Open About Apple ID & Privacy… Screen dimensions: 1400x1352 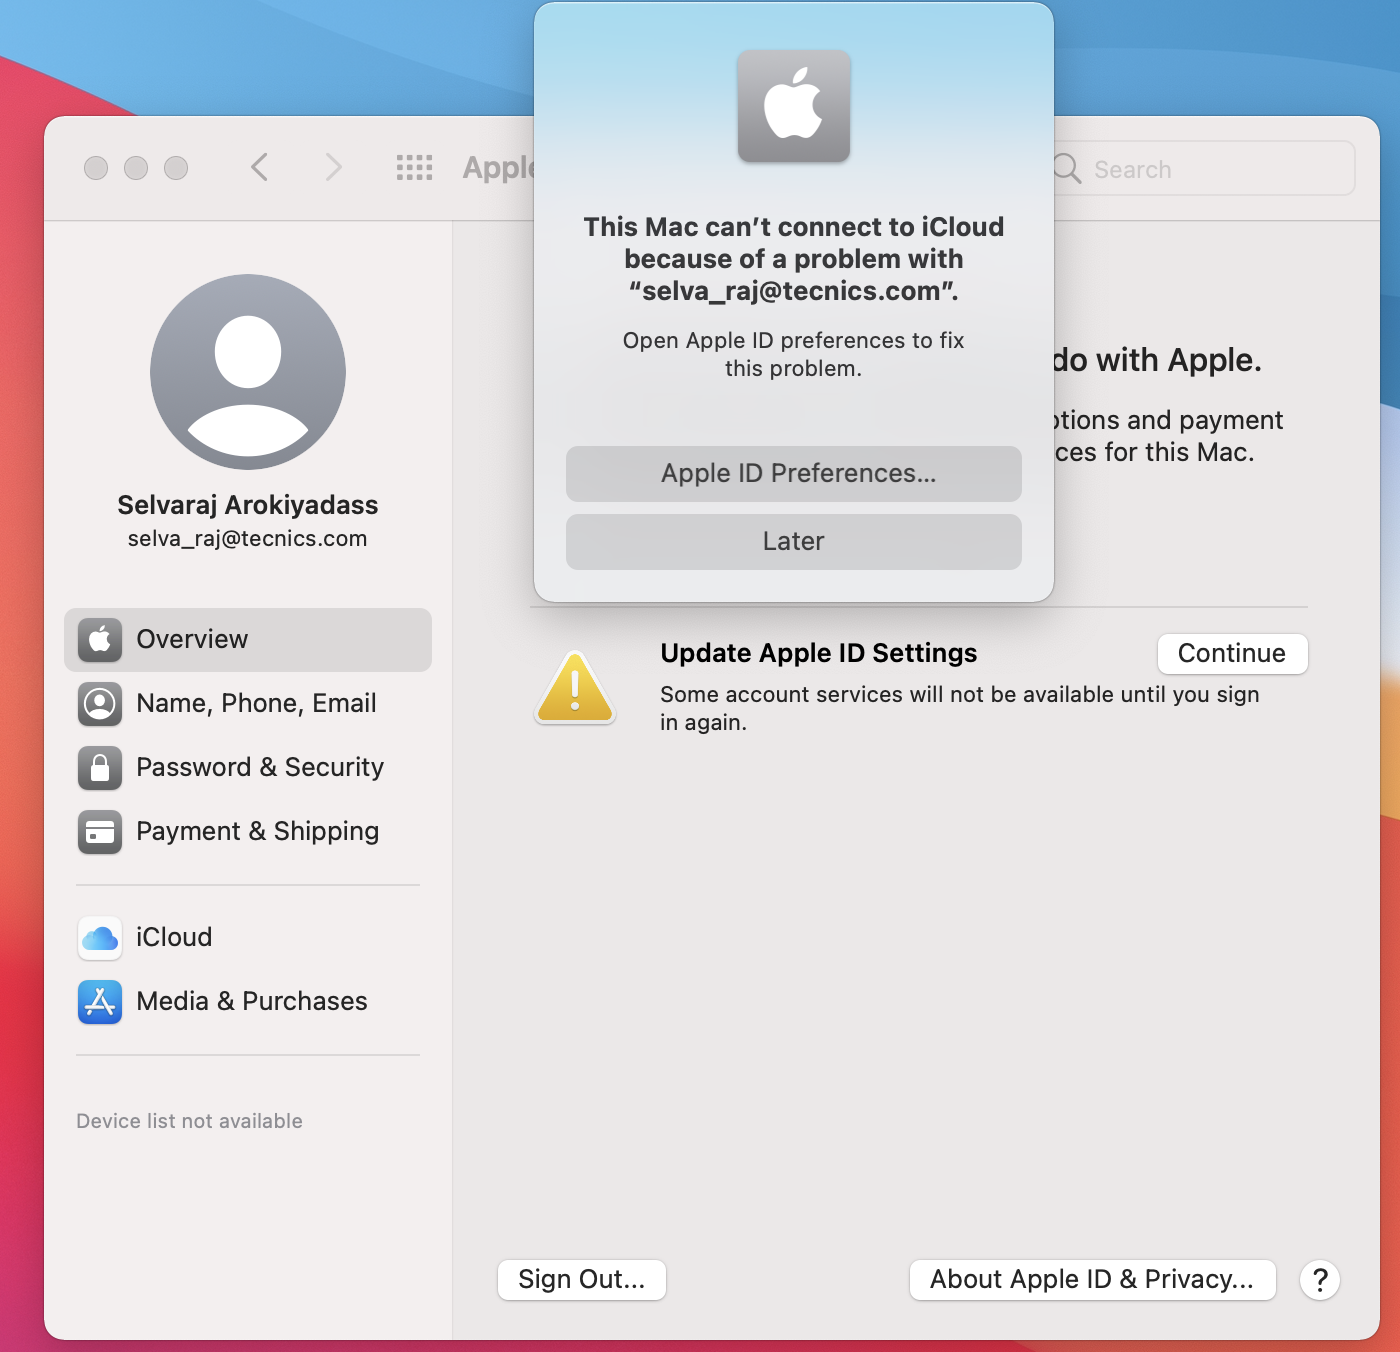coord(1092,1280)
